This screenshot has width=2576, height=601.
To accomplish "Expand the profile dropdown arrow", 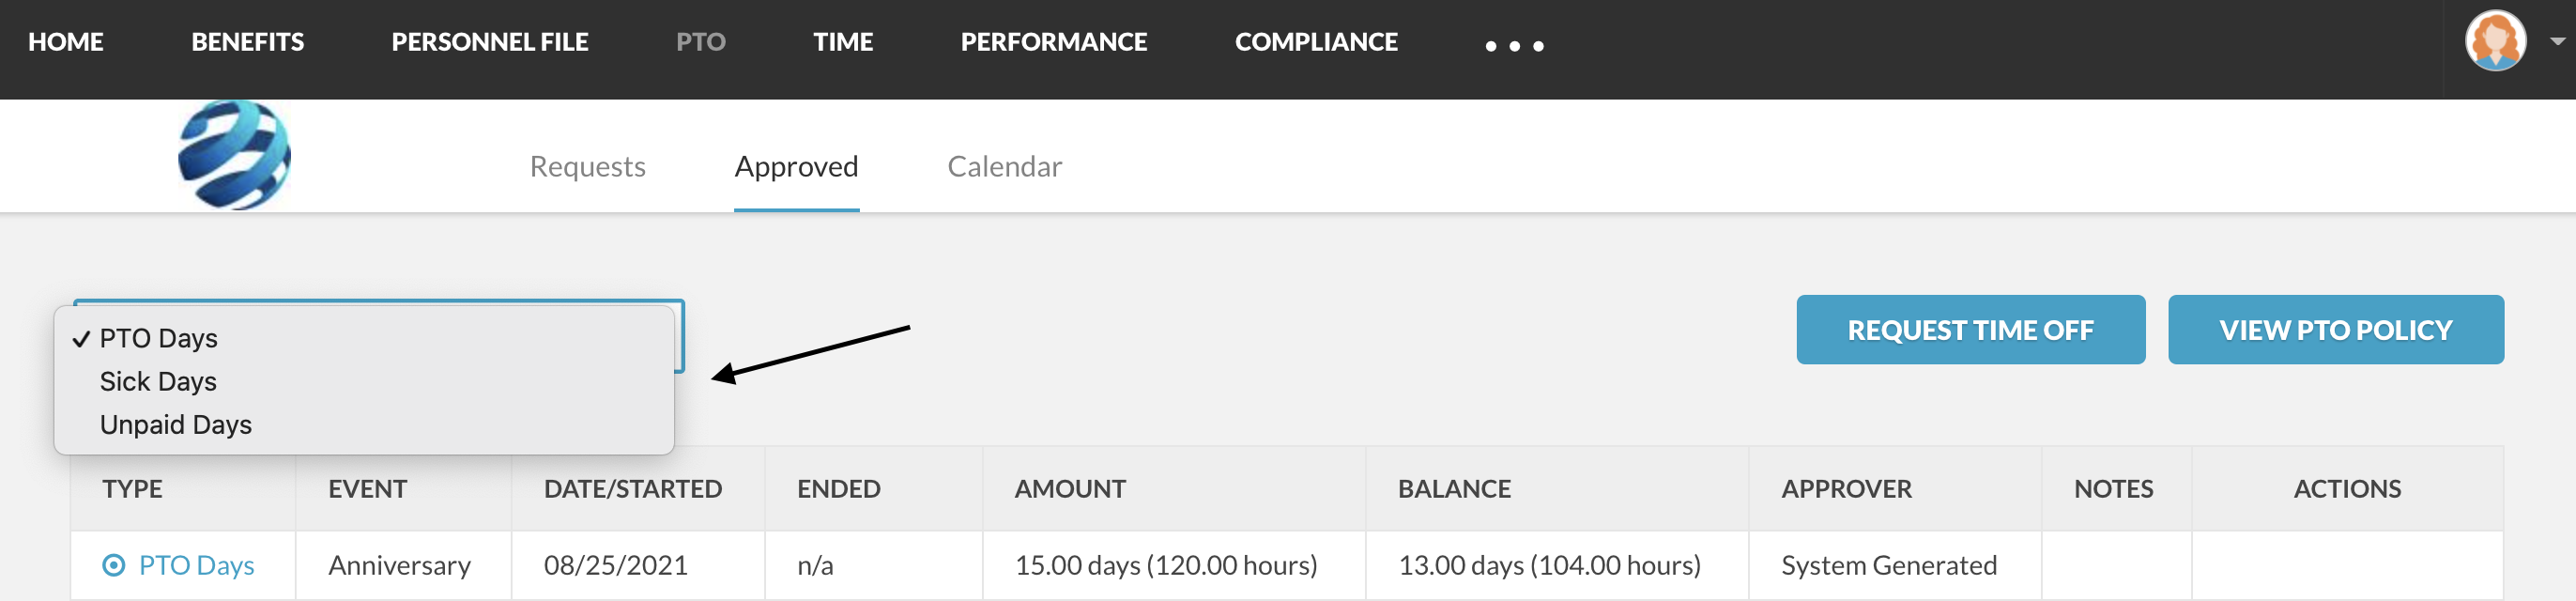I will click(2557, 42).
